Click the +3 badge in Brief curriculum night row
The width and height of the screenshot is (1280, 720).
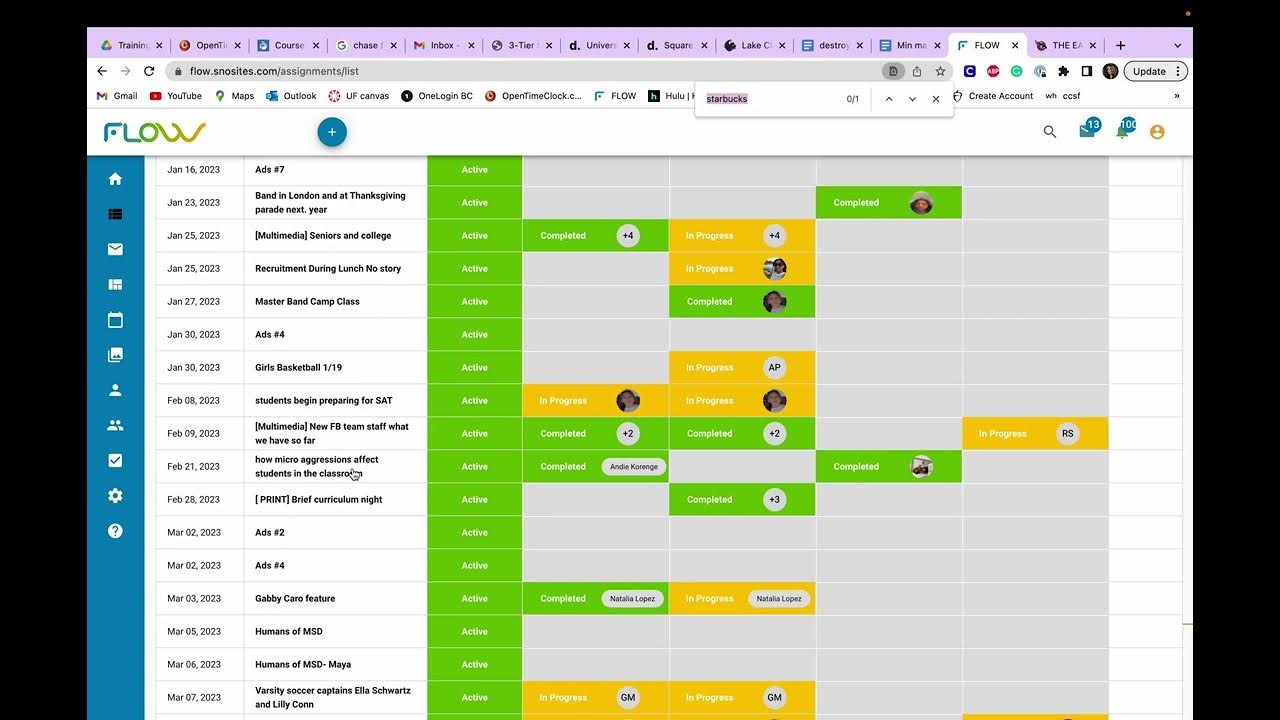[x=774, y=500]
